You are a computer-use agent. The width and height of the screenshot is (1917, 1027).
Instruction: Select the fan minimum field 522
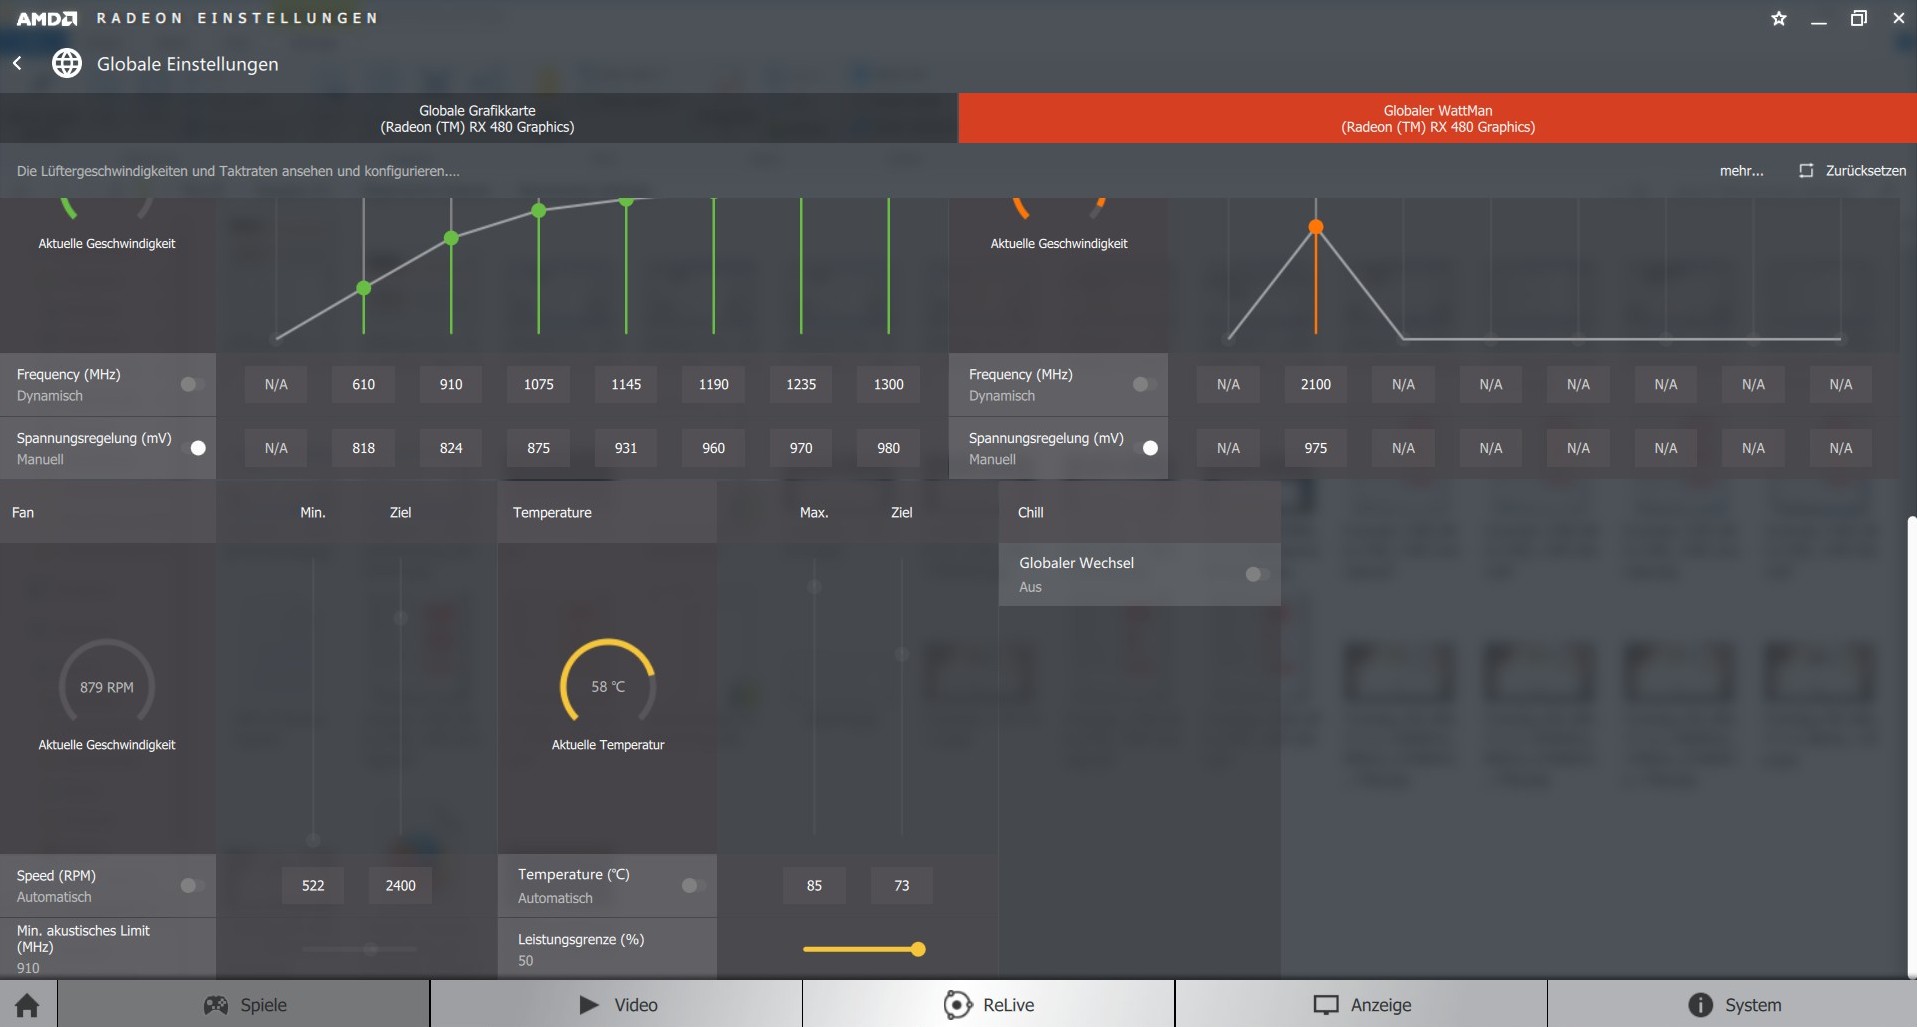[x=313, y=885]
